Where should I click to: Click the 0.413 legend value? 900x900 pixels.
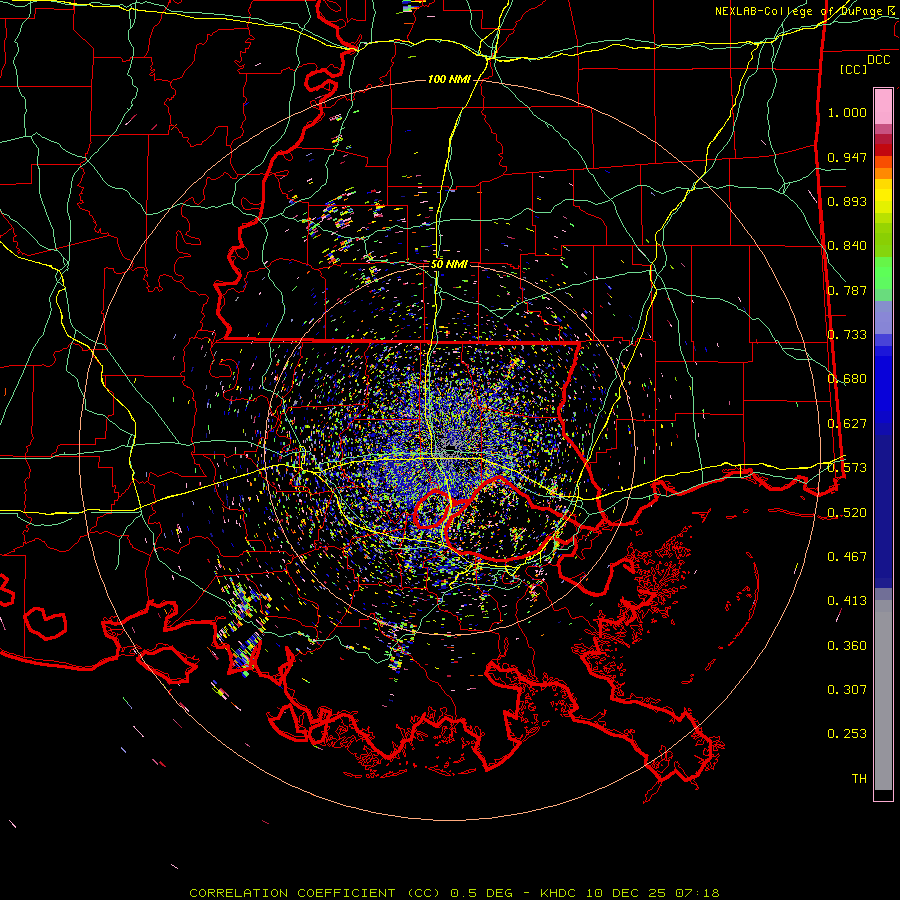coord(847,601)
